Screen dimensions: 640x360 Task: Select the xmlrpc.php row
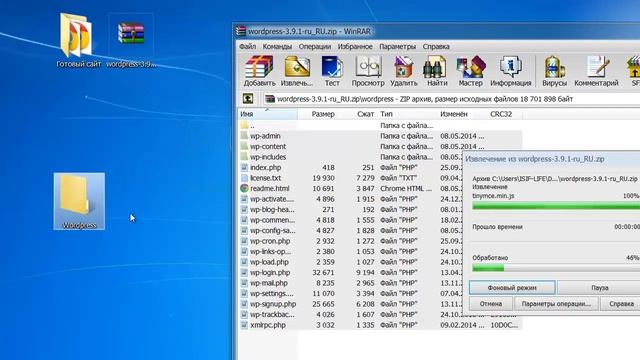[x=380, y=325]
